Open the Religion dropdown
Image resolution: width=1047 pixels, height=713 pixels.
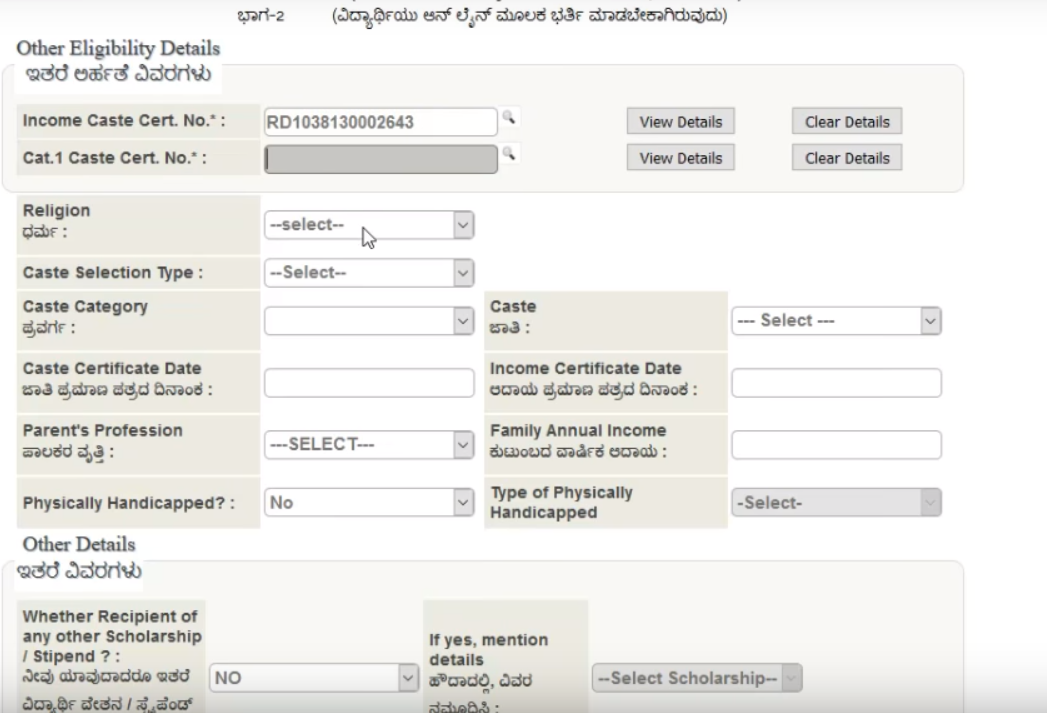368,225
